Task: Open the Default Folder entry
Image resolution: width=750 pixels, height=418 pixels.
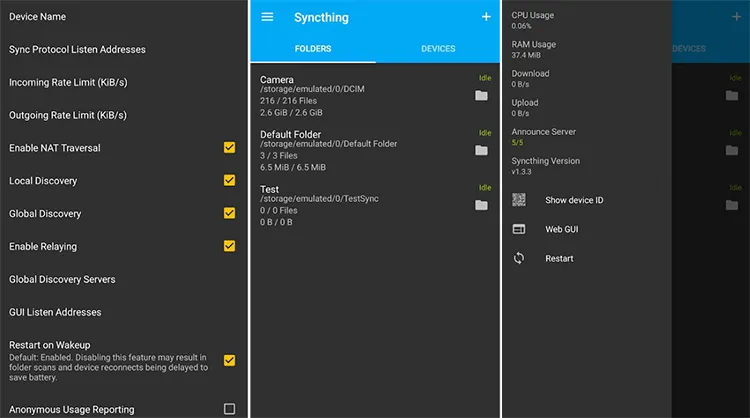Action: [x=375, y=151]
